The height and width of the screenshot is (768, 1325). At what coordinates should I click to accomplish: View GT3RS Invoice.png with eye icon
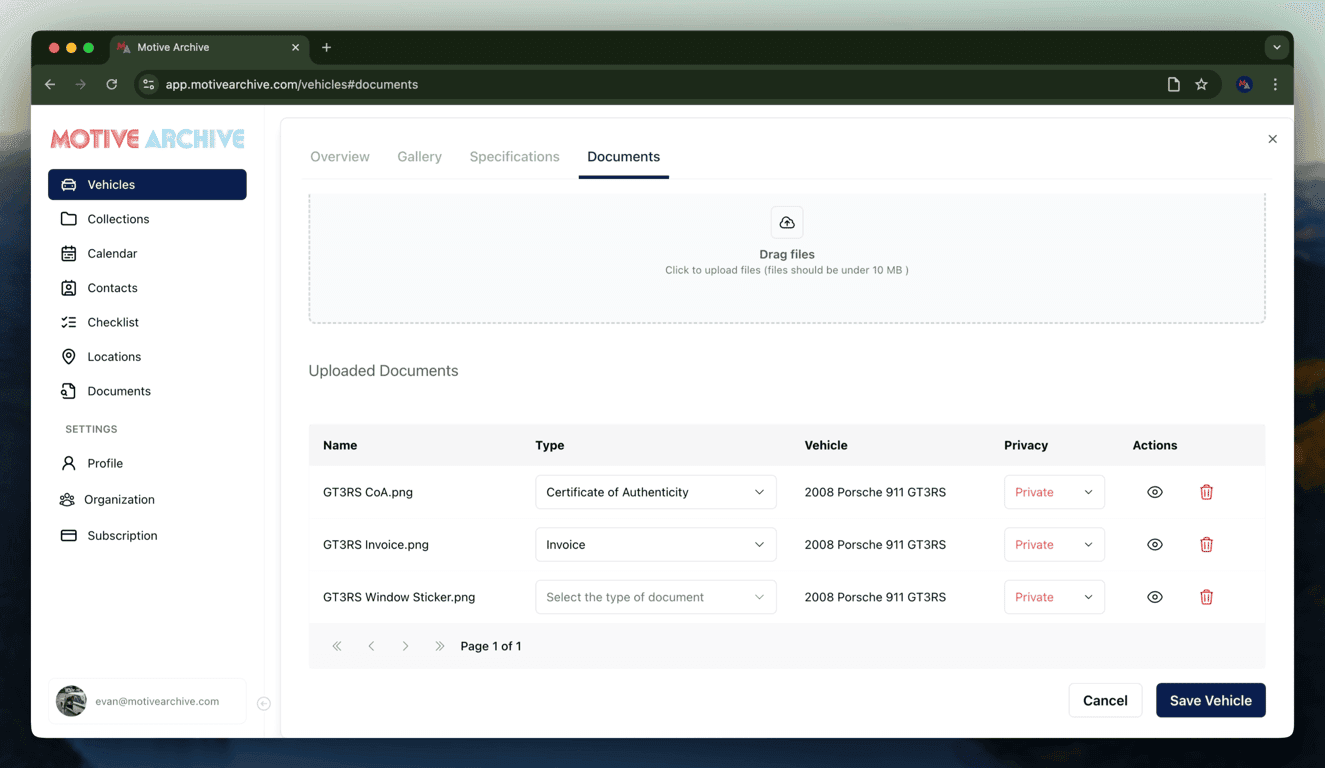tap(1155, 545)
